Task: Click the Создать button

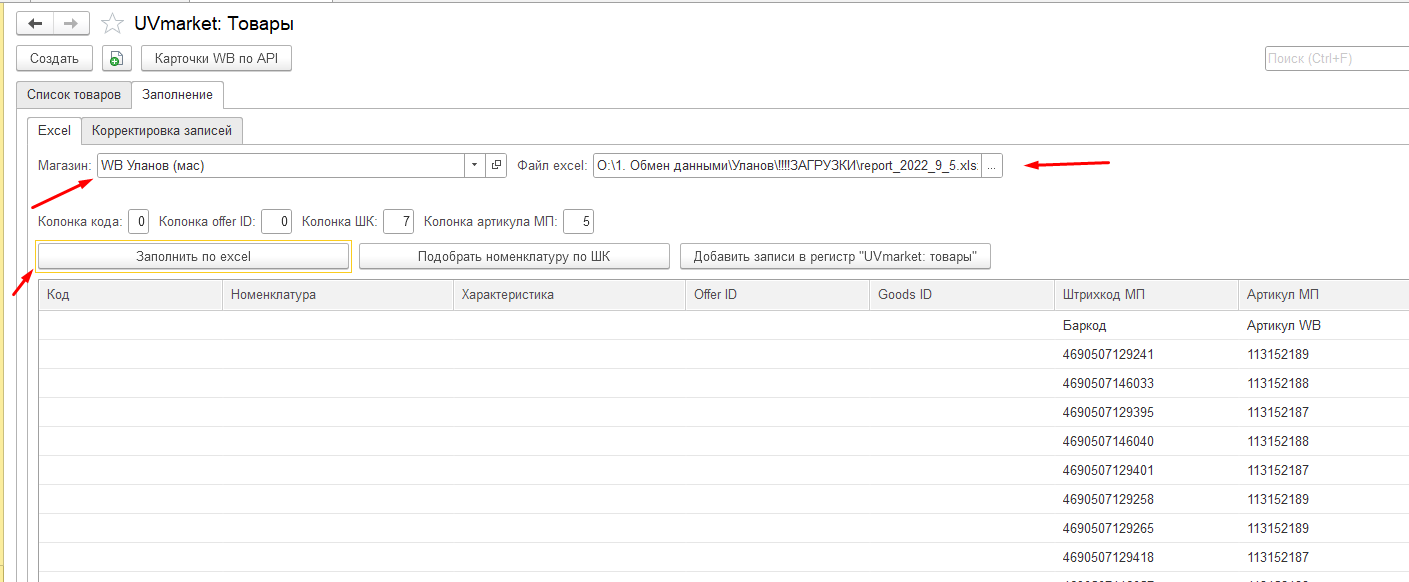Action: [x=55, y=59]
